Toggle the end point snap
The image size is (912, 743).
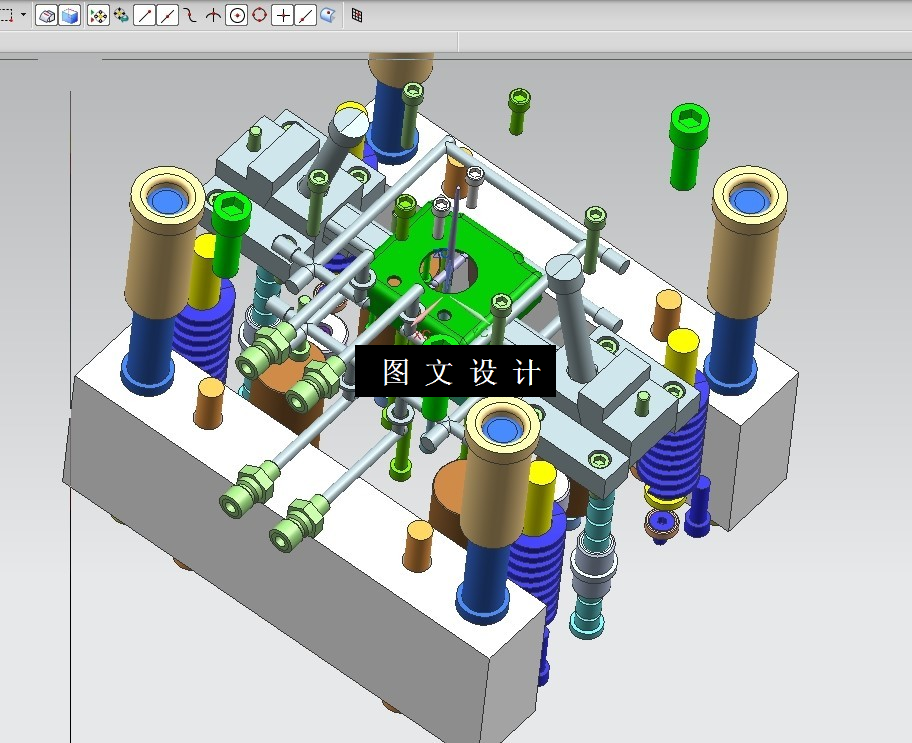click(144, 16)
